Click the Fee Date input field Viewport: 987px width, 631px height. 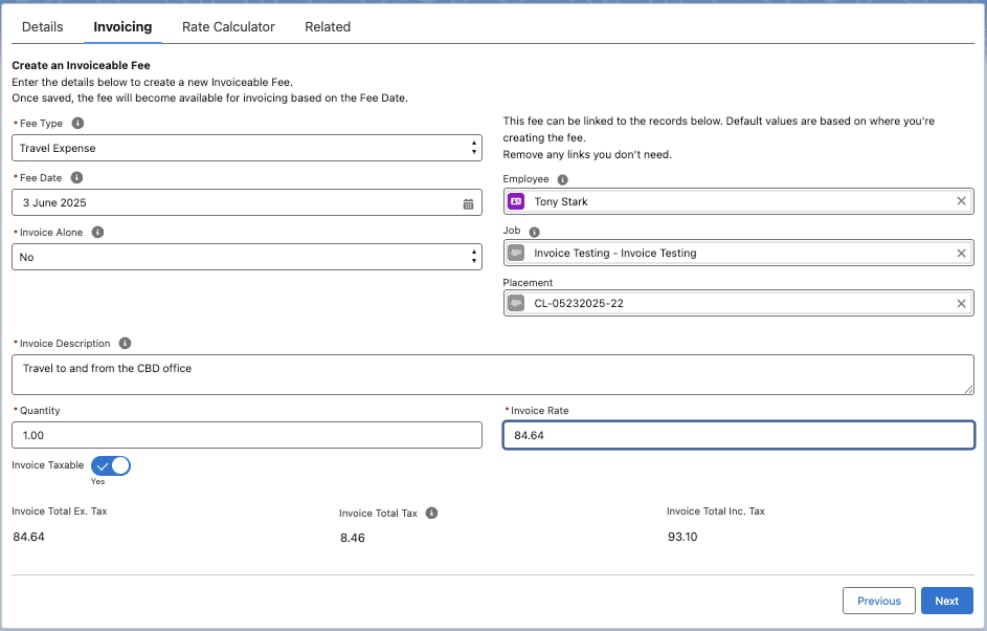[247, 203]
